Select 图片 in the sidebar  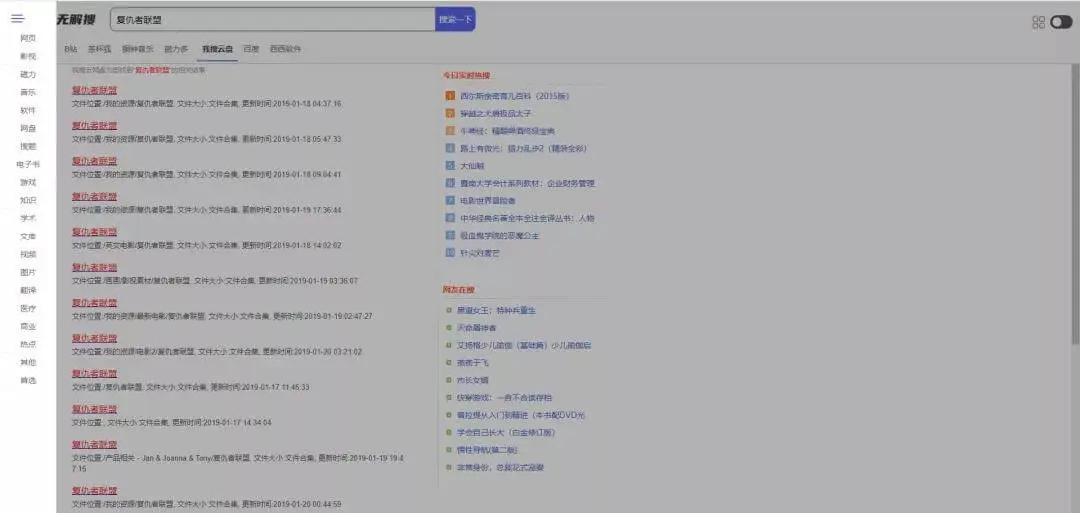coord(28,273)
